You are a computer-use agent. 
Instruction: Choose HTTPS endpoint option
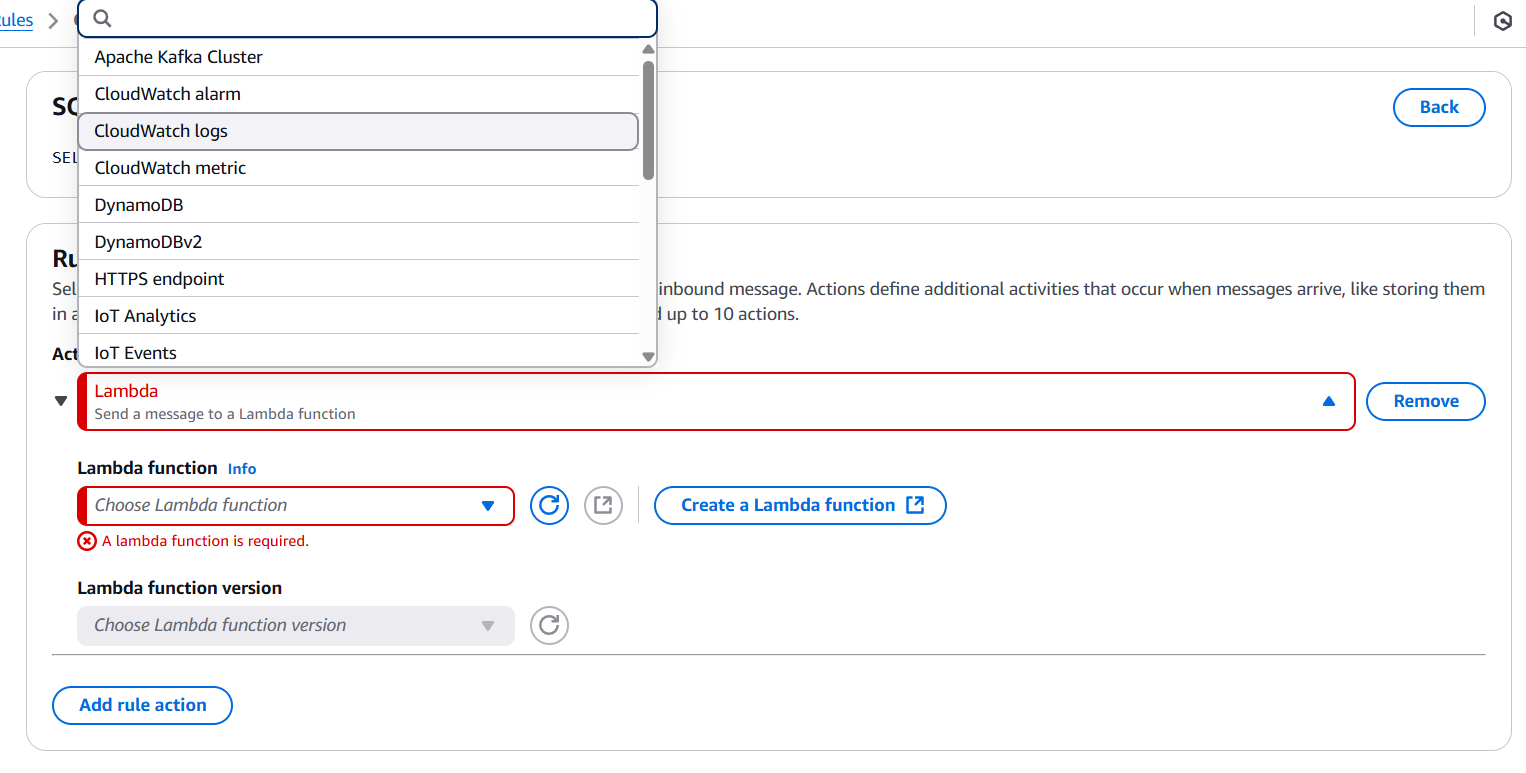(x=358, y=279)
